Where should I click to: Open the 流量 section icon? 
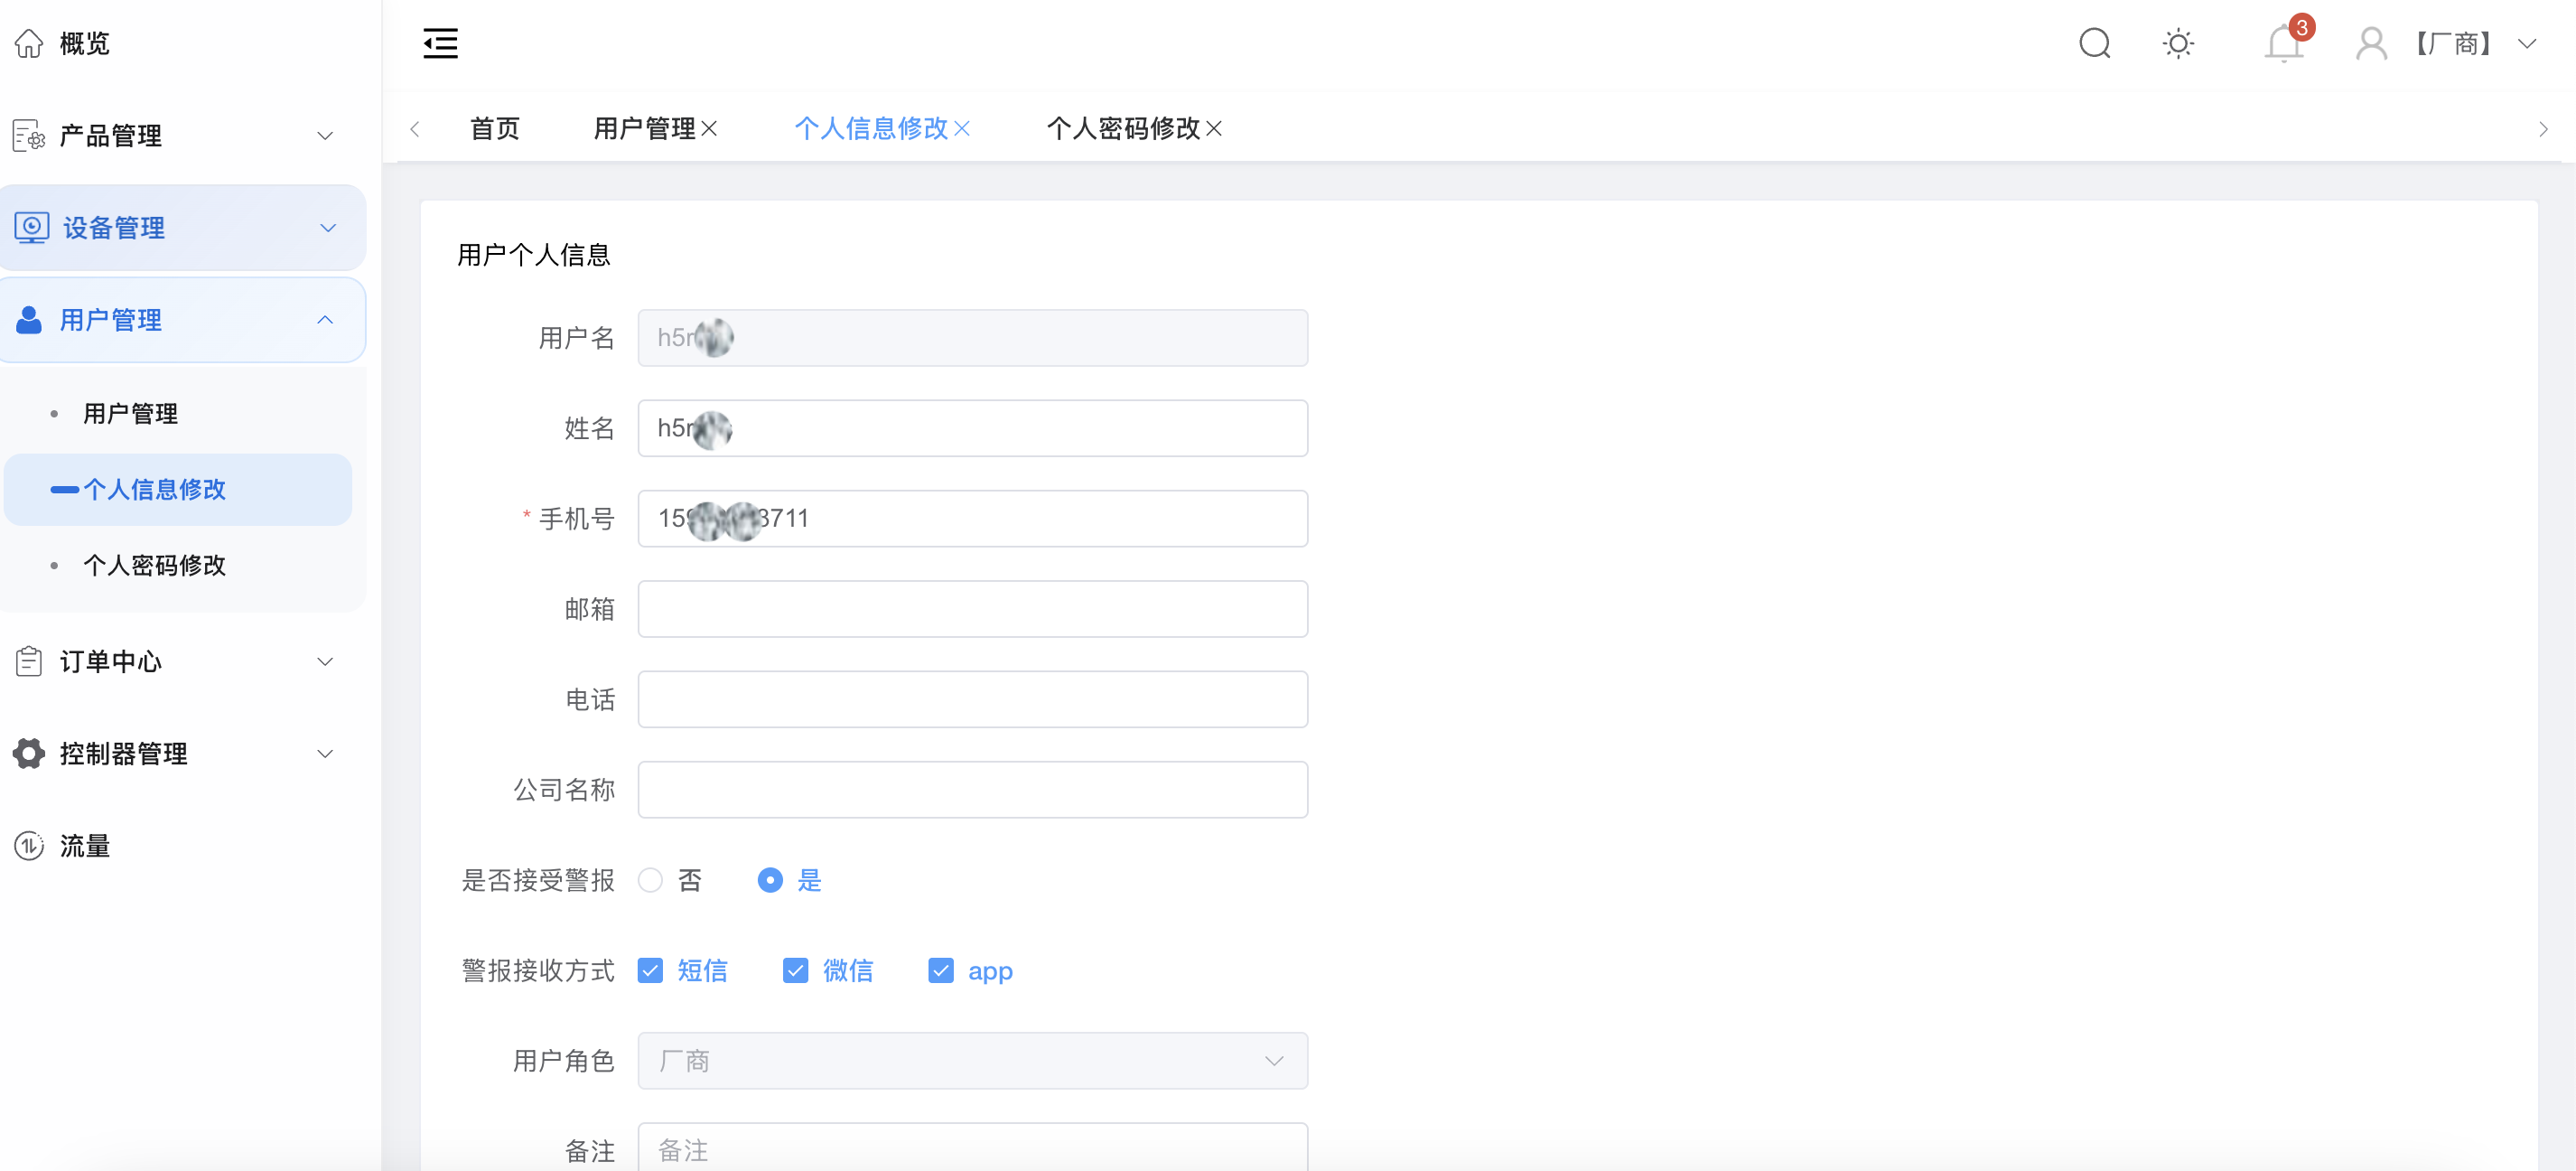point(28,846)
